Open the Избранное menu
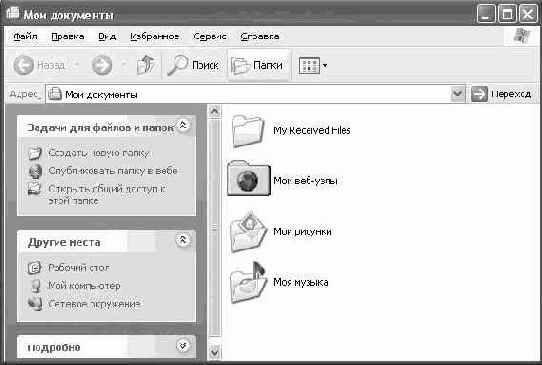Screen dimensions: 542x365 (155, 36)
